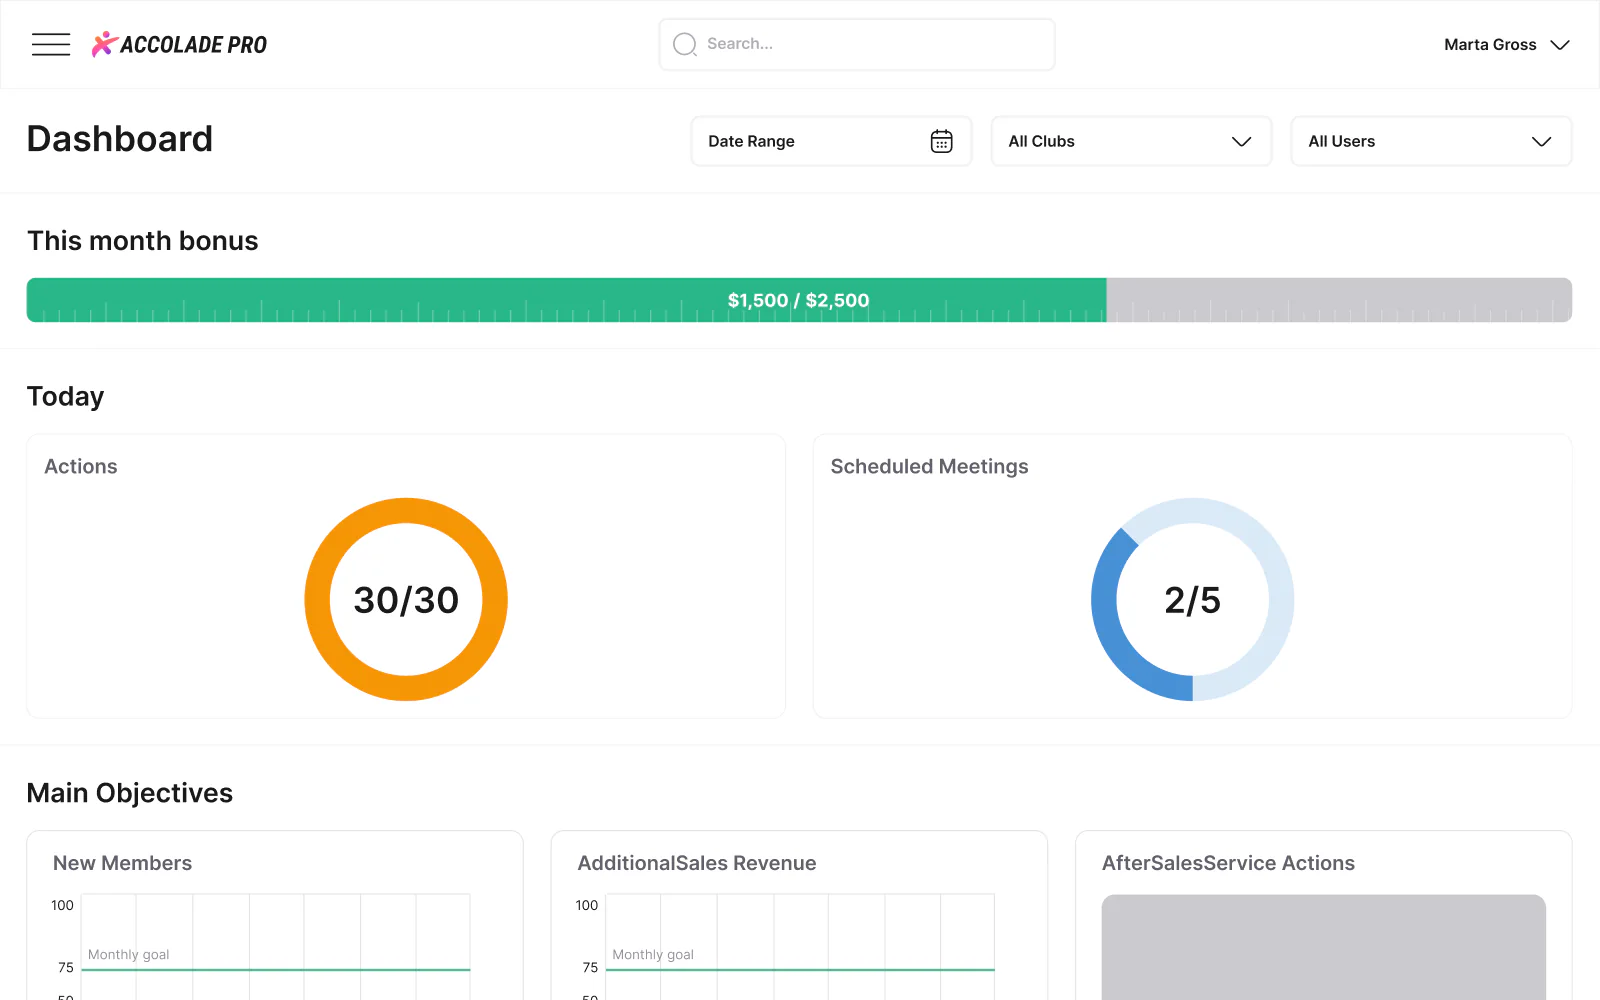Click the 'Scheduled Meetings' card label

tap(929, 467)
